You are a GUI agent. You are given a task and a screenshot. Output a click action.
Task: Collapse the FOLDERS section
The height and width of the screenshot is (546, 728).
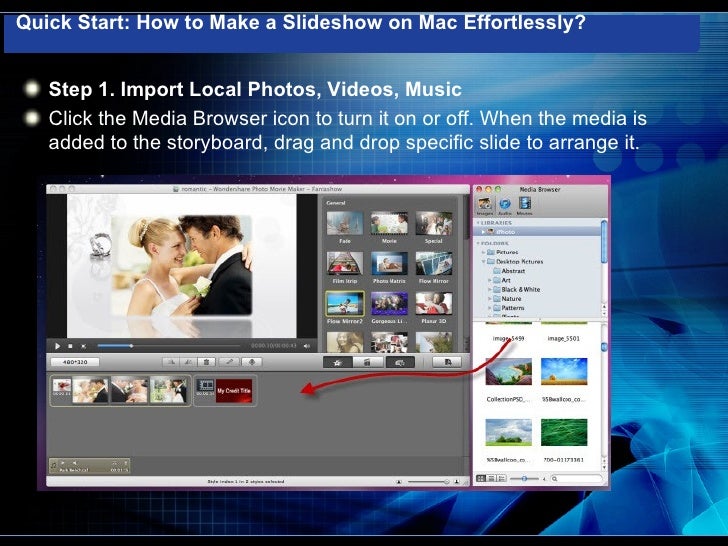[x=478, y=243]
